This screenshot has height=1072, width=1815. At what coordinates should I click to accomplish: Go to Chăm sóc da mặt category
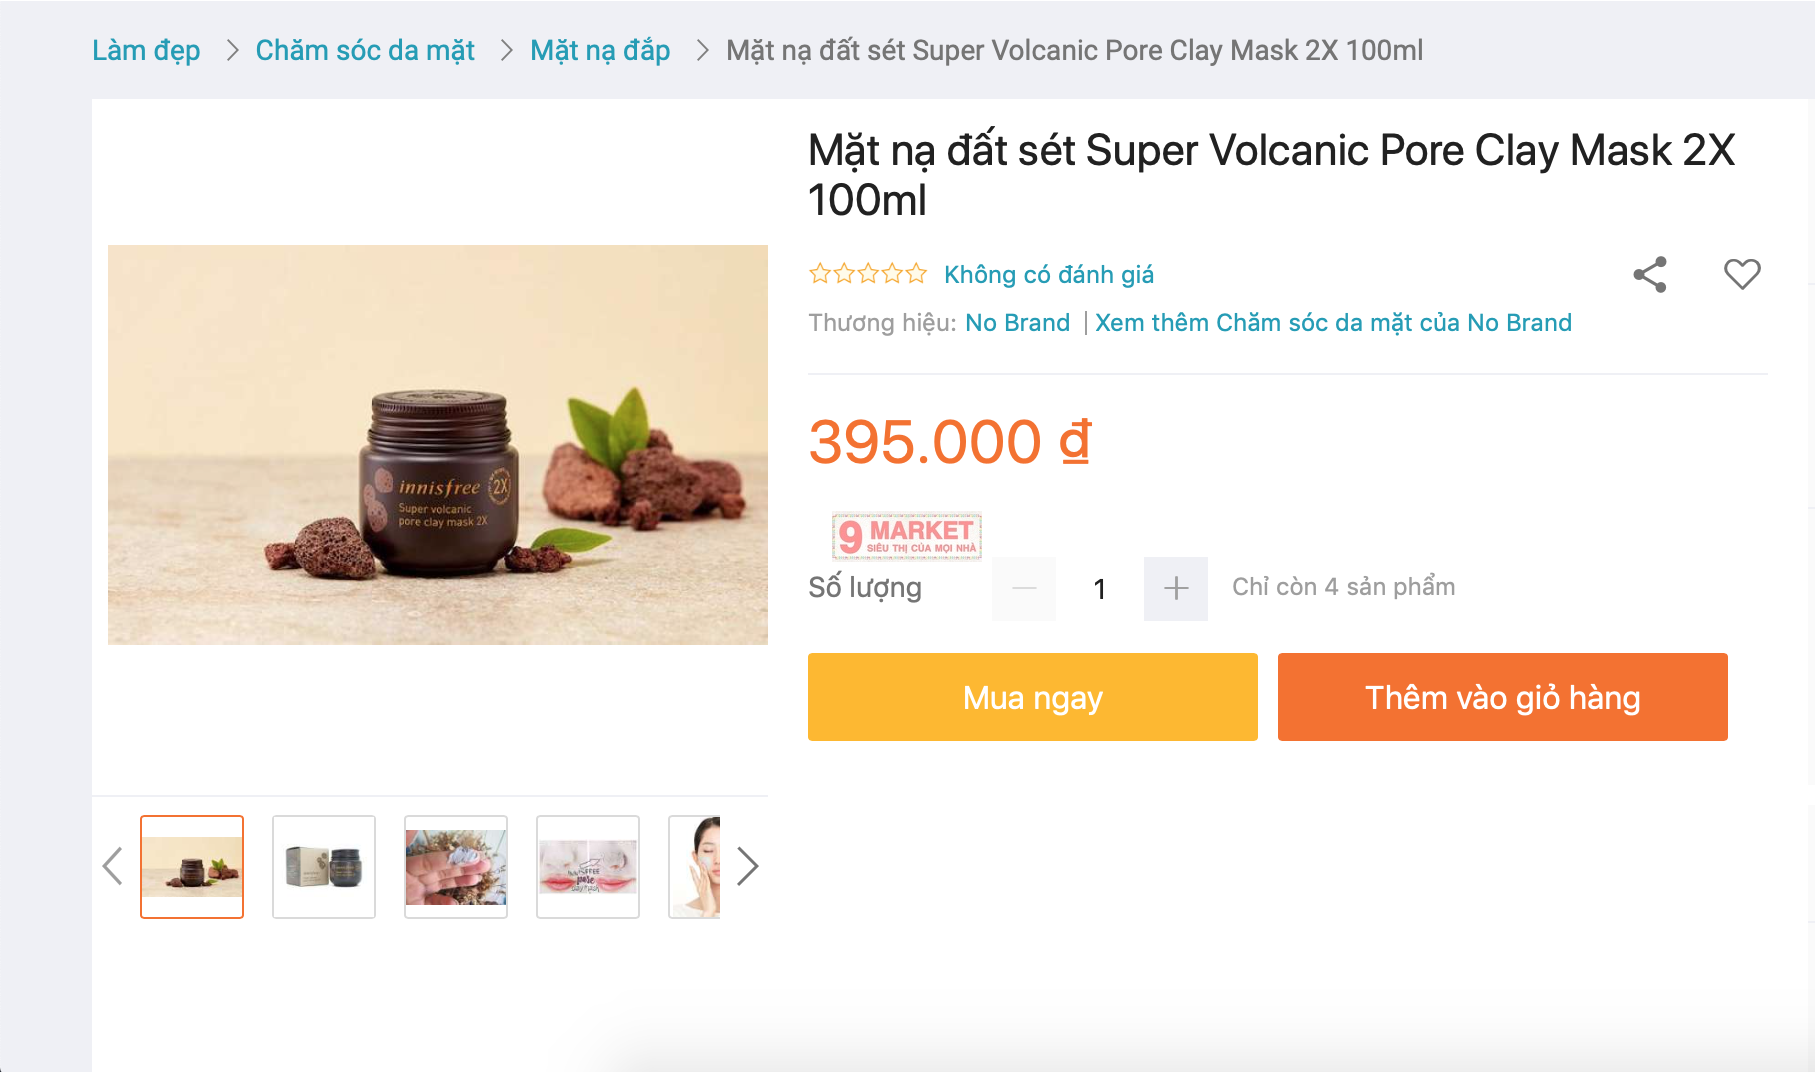(x=365, y=50)
